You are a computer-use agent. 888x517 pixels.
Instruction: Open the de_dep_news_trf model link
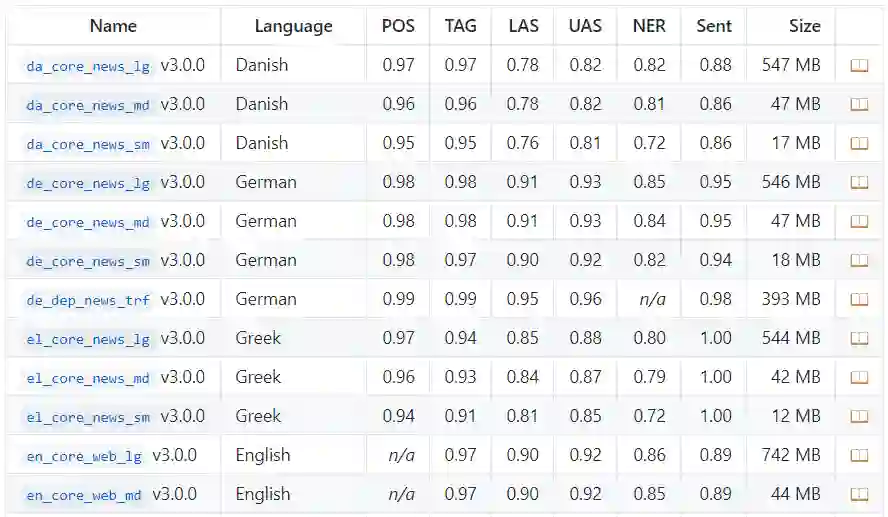(88, 300)
